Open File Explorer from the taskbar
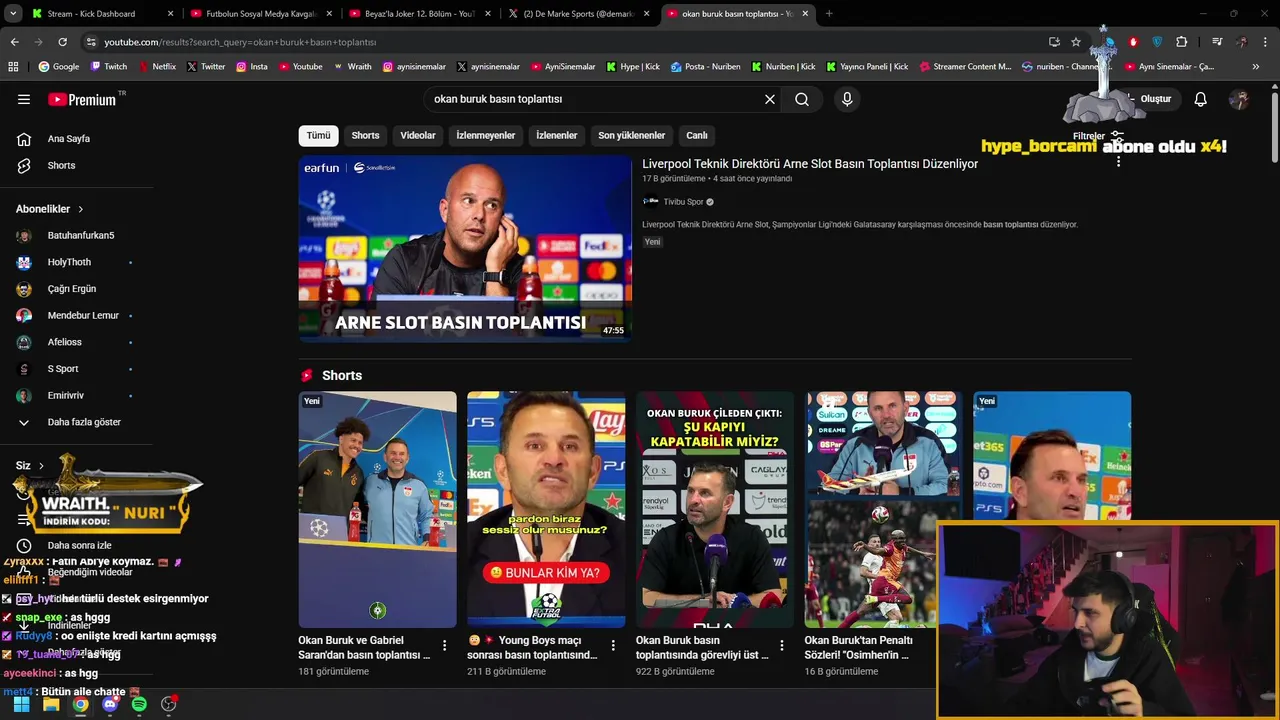 (x=51, y=704)
